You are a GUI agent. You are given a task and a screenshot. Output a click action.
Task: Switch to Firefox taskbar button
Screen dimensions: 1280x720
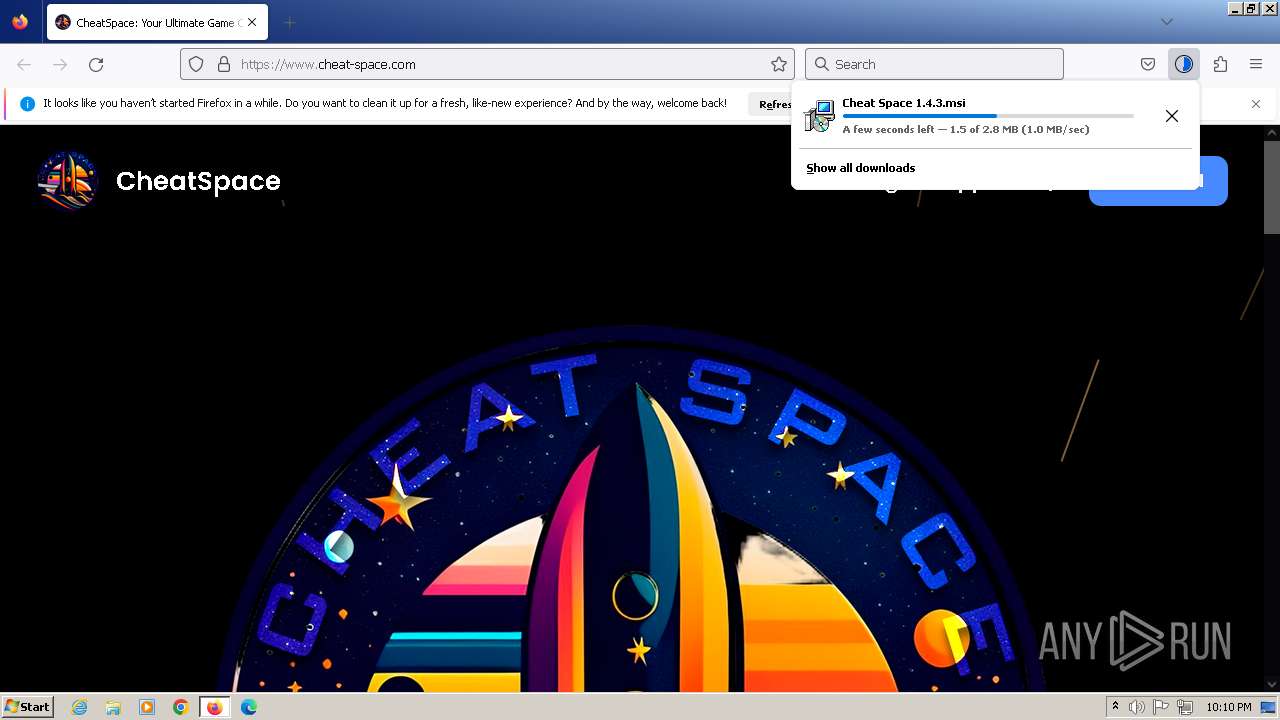point(214,707)
